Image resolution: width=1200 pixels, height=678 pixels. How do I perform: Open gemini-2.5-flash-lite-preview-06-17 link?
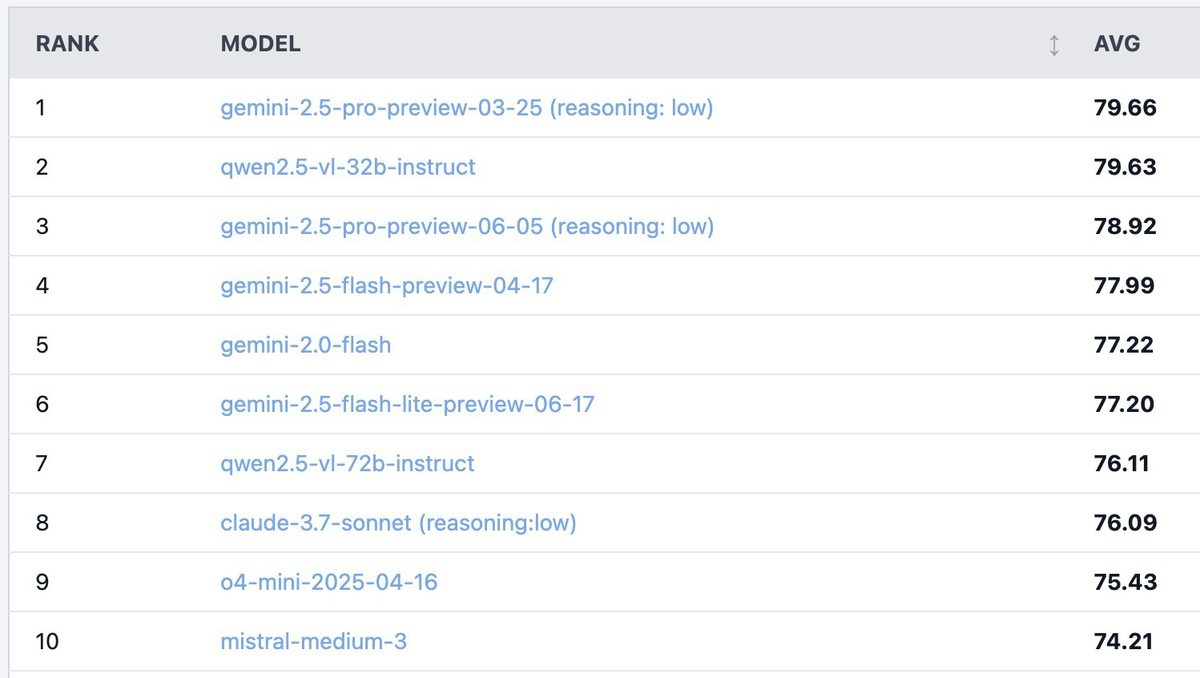407,404
